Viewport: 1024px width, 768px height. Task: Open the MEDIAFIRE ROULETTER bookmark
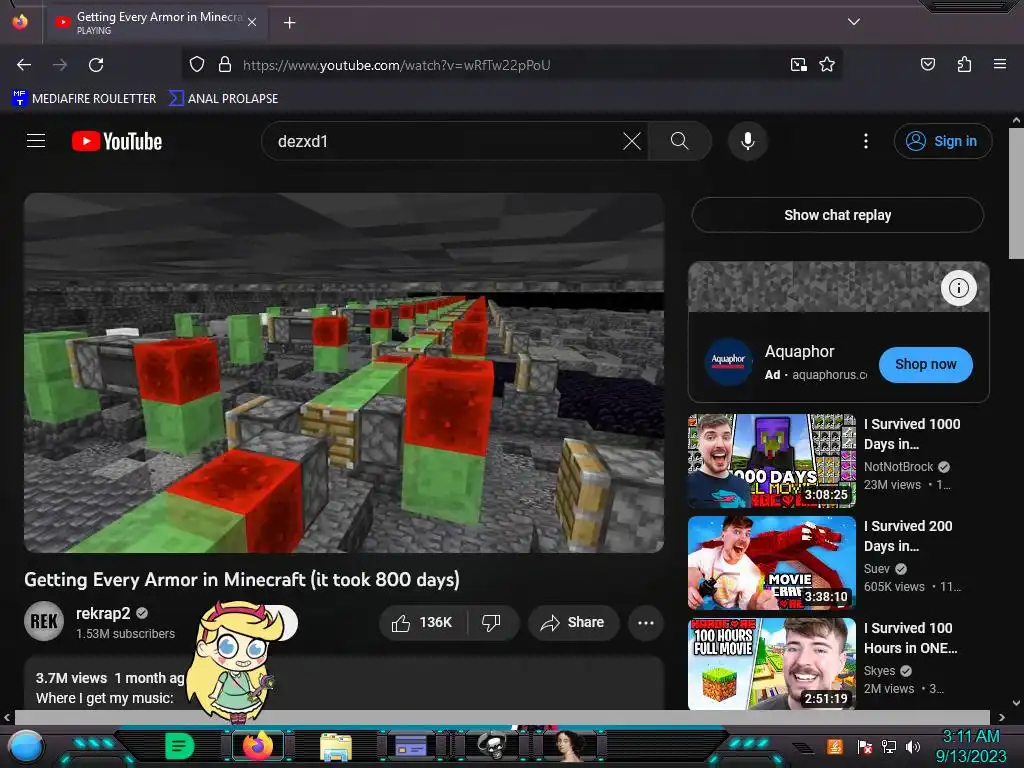click(84, 99)
